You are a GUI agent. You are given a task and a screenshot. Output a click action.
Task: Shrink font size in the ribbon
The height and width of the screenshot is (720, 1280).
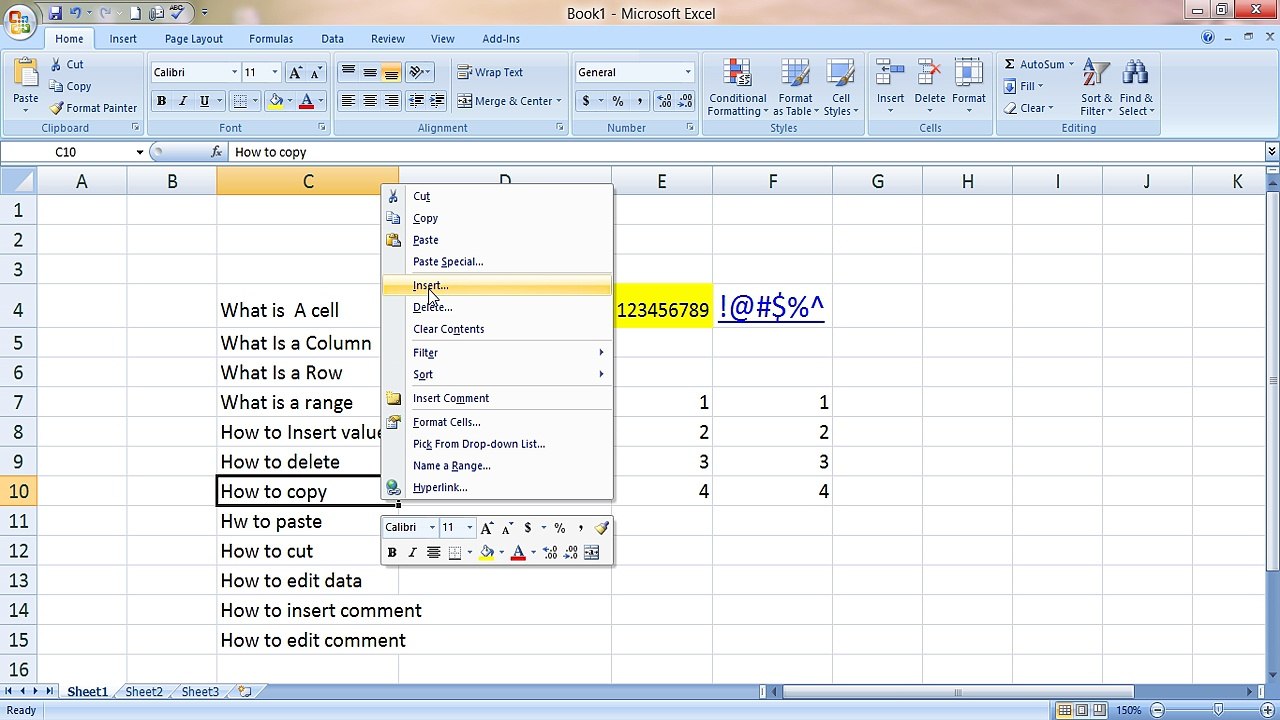click(316, 72)
